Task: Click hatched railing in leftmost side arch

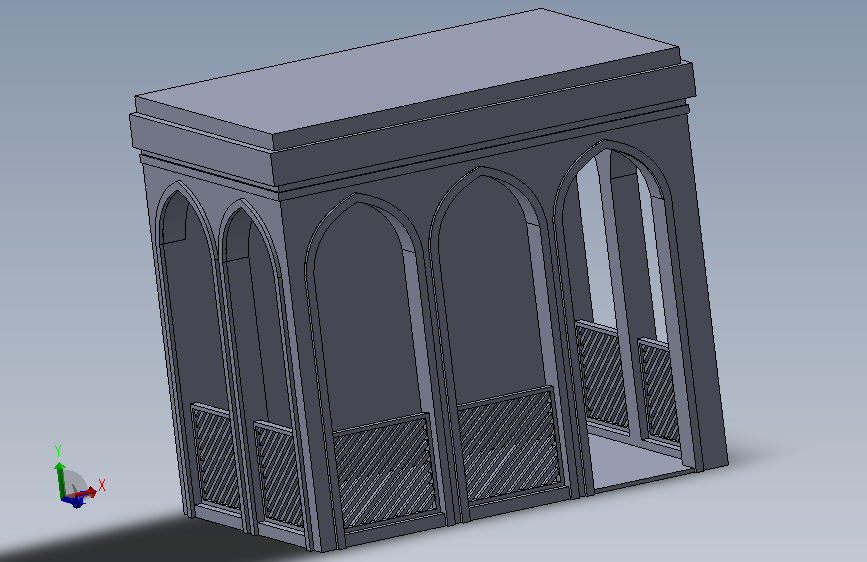Action: click(x=216, y=459)
